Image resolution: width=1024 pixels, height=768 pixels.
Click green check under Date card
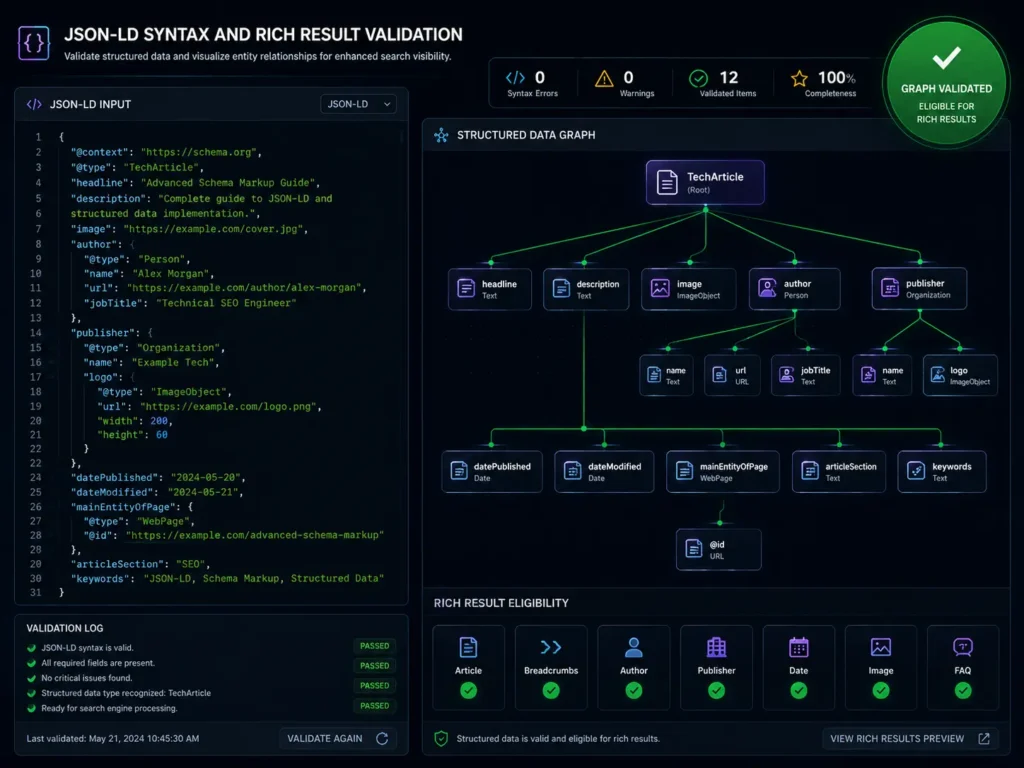pyautogui.click(x=799, y=690)
